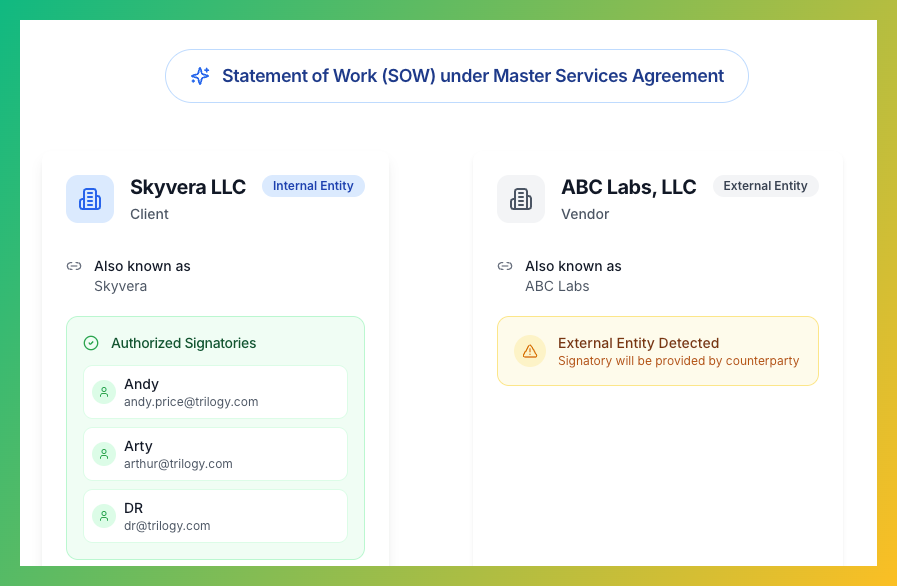Open the Statement of Work title pill
Image resolution: width=897 pixels, height=586 pixels.
tap(457, 76)
